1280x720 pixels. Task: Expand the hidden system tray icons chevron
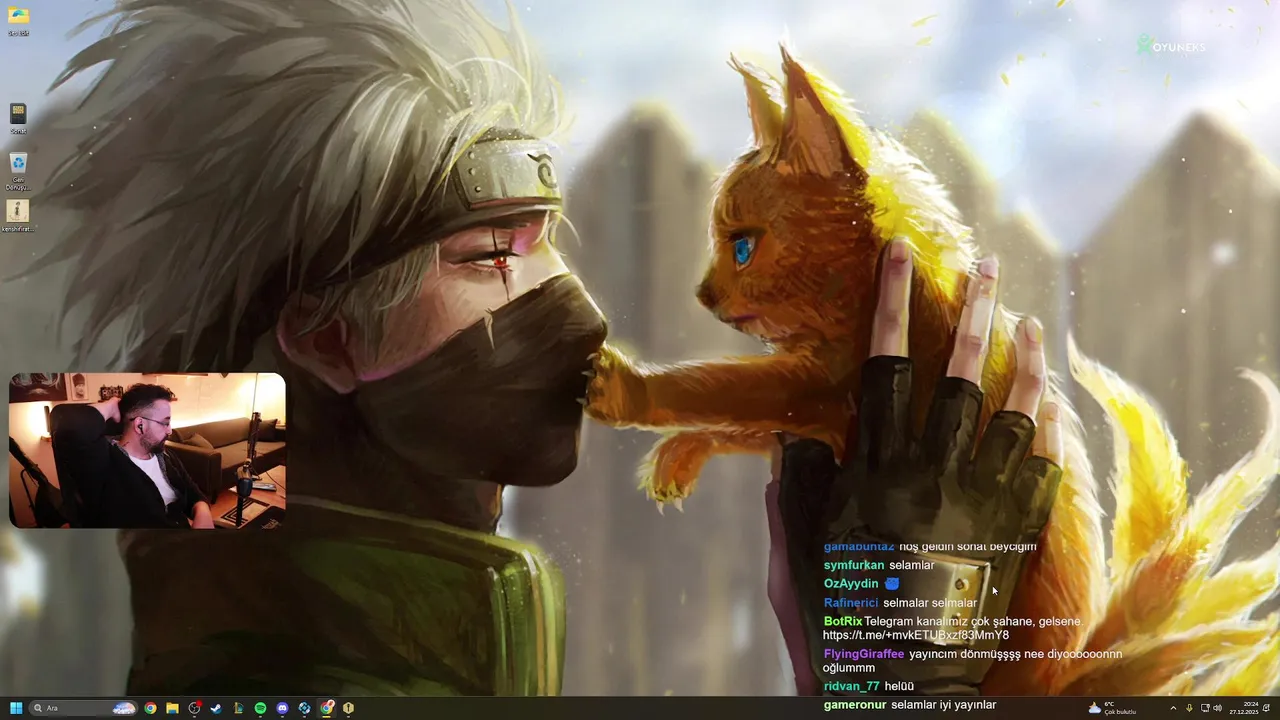1173,708
